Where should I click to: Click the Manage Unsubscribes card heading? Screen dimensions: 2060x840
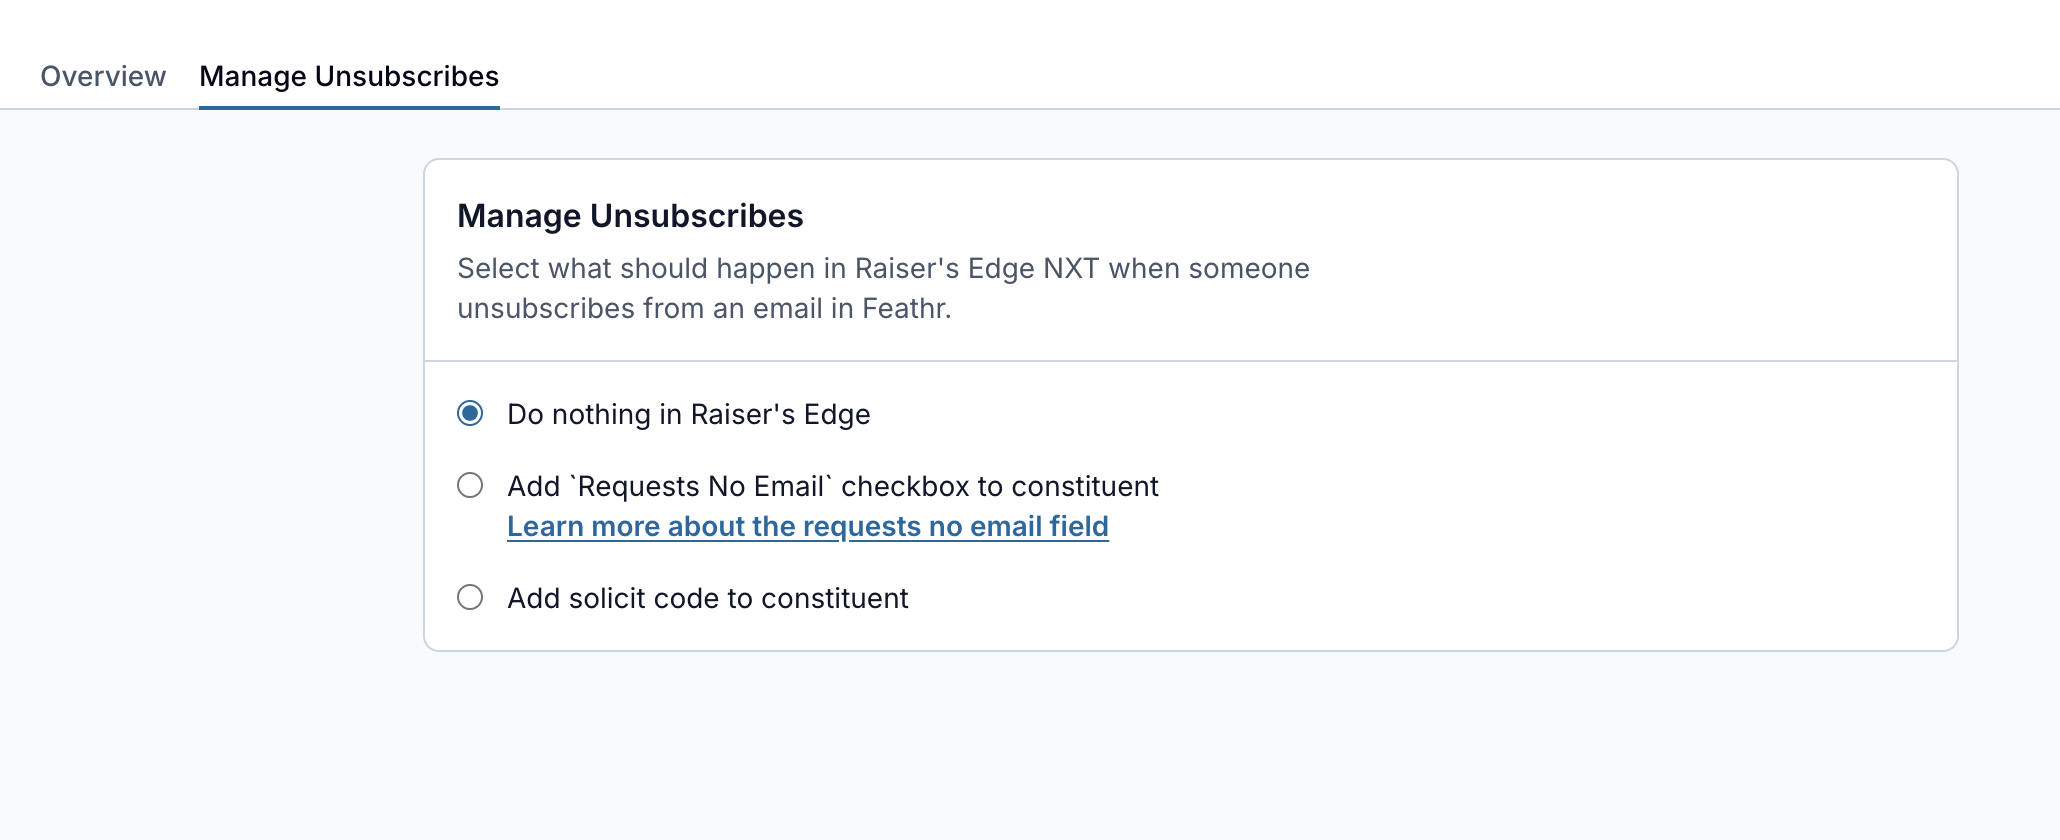click(x=631, y=215)
